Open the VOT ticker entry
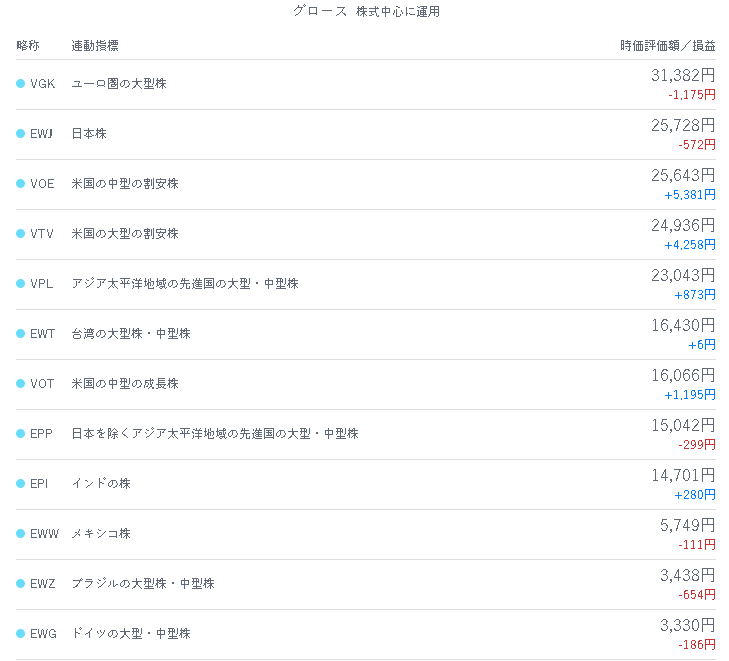 point(42,384)
